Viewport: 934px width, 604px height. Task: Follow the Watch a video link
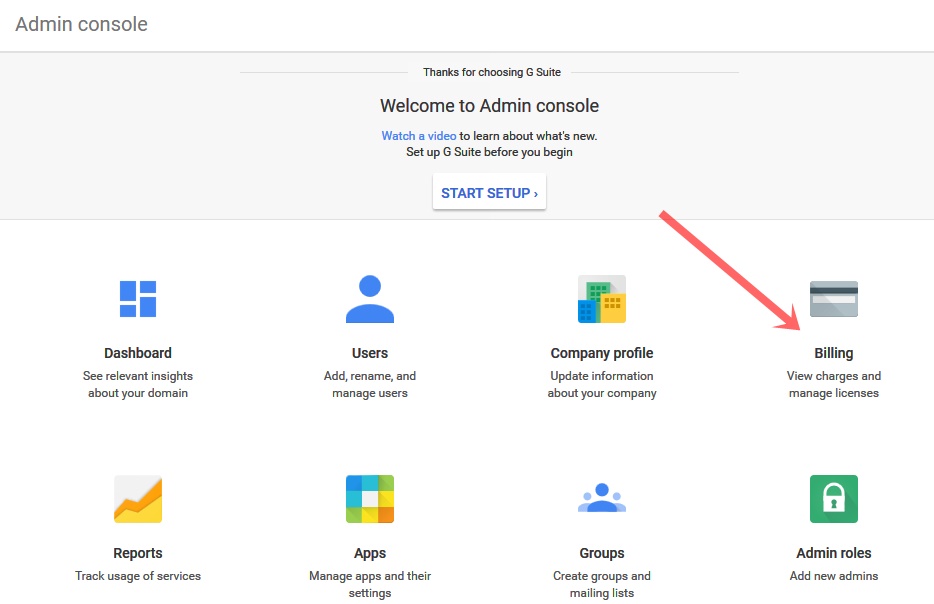tap(418, 136)
